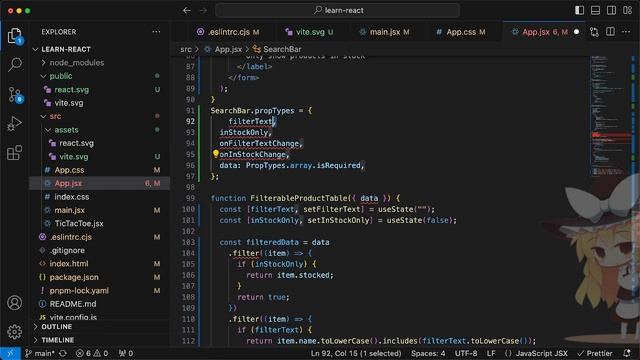Open Run and Debug view
Image resolution: width=640 pixels, height=360 pixels.
pos(15,124)
